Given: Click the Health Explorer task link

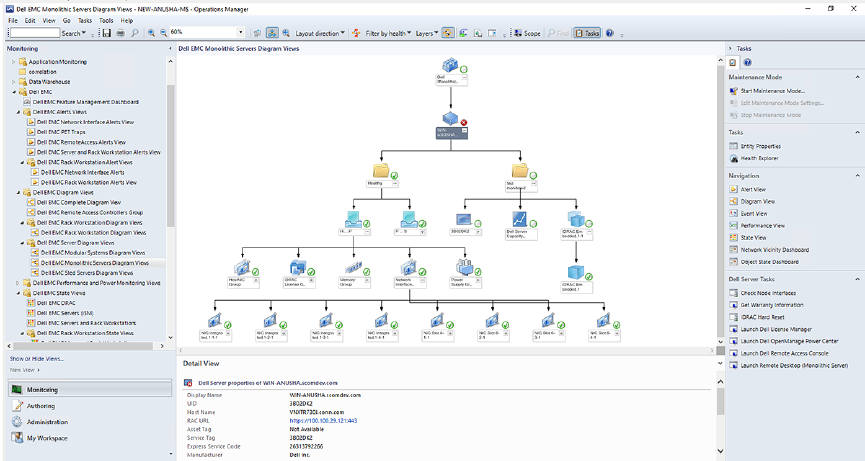Looking at the screenshot, I should [761, 158].
